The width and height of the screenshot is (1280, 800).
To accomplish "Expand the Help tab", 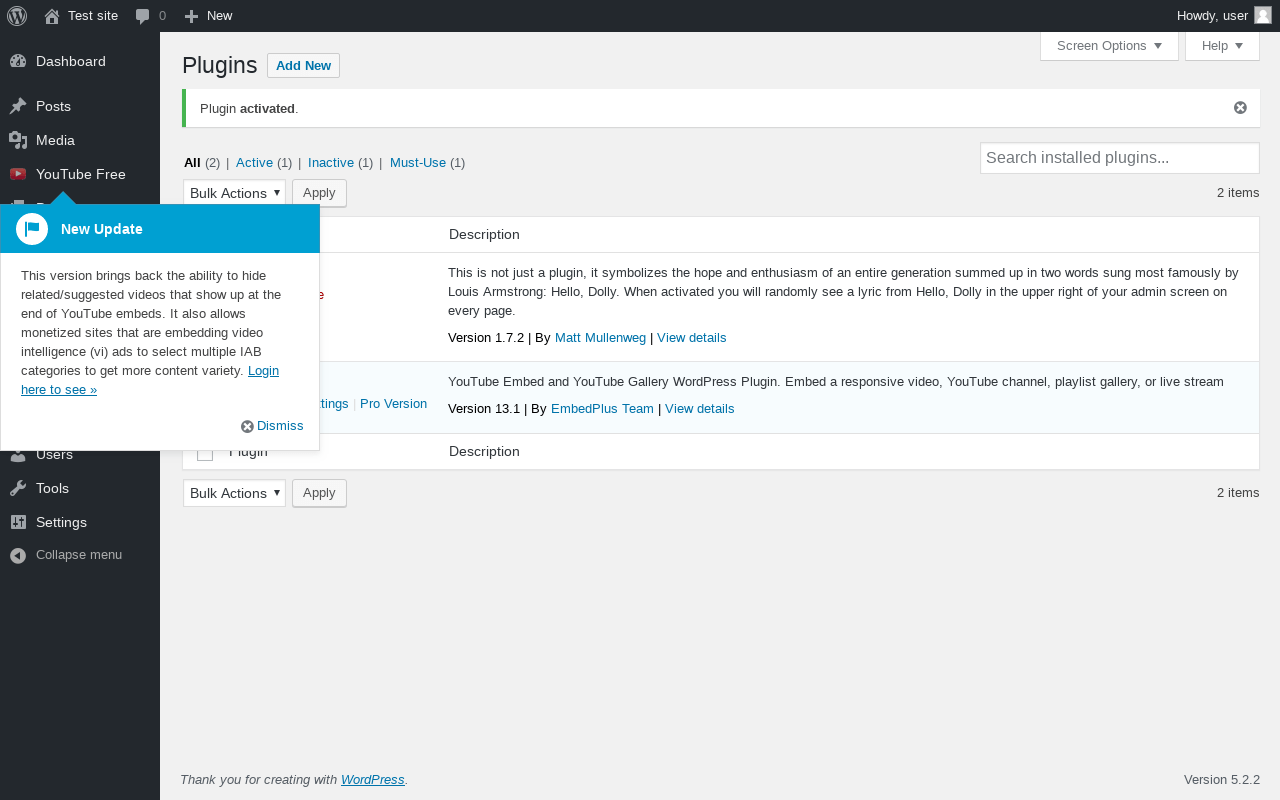I will [x=1222, y=46].
